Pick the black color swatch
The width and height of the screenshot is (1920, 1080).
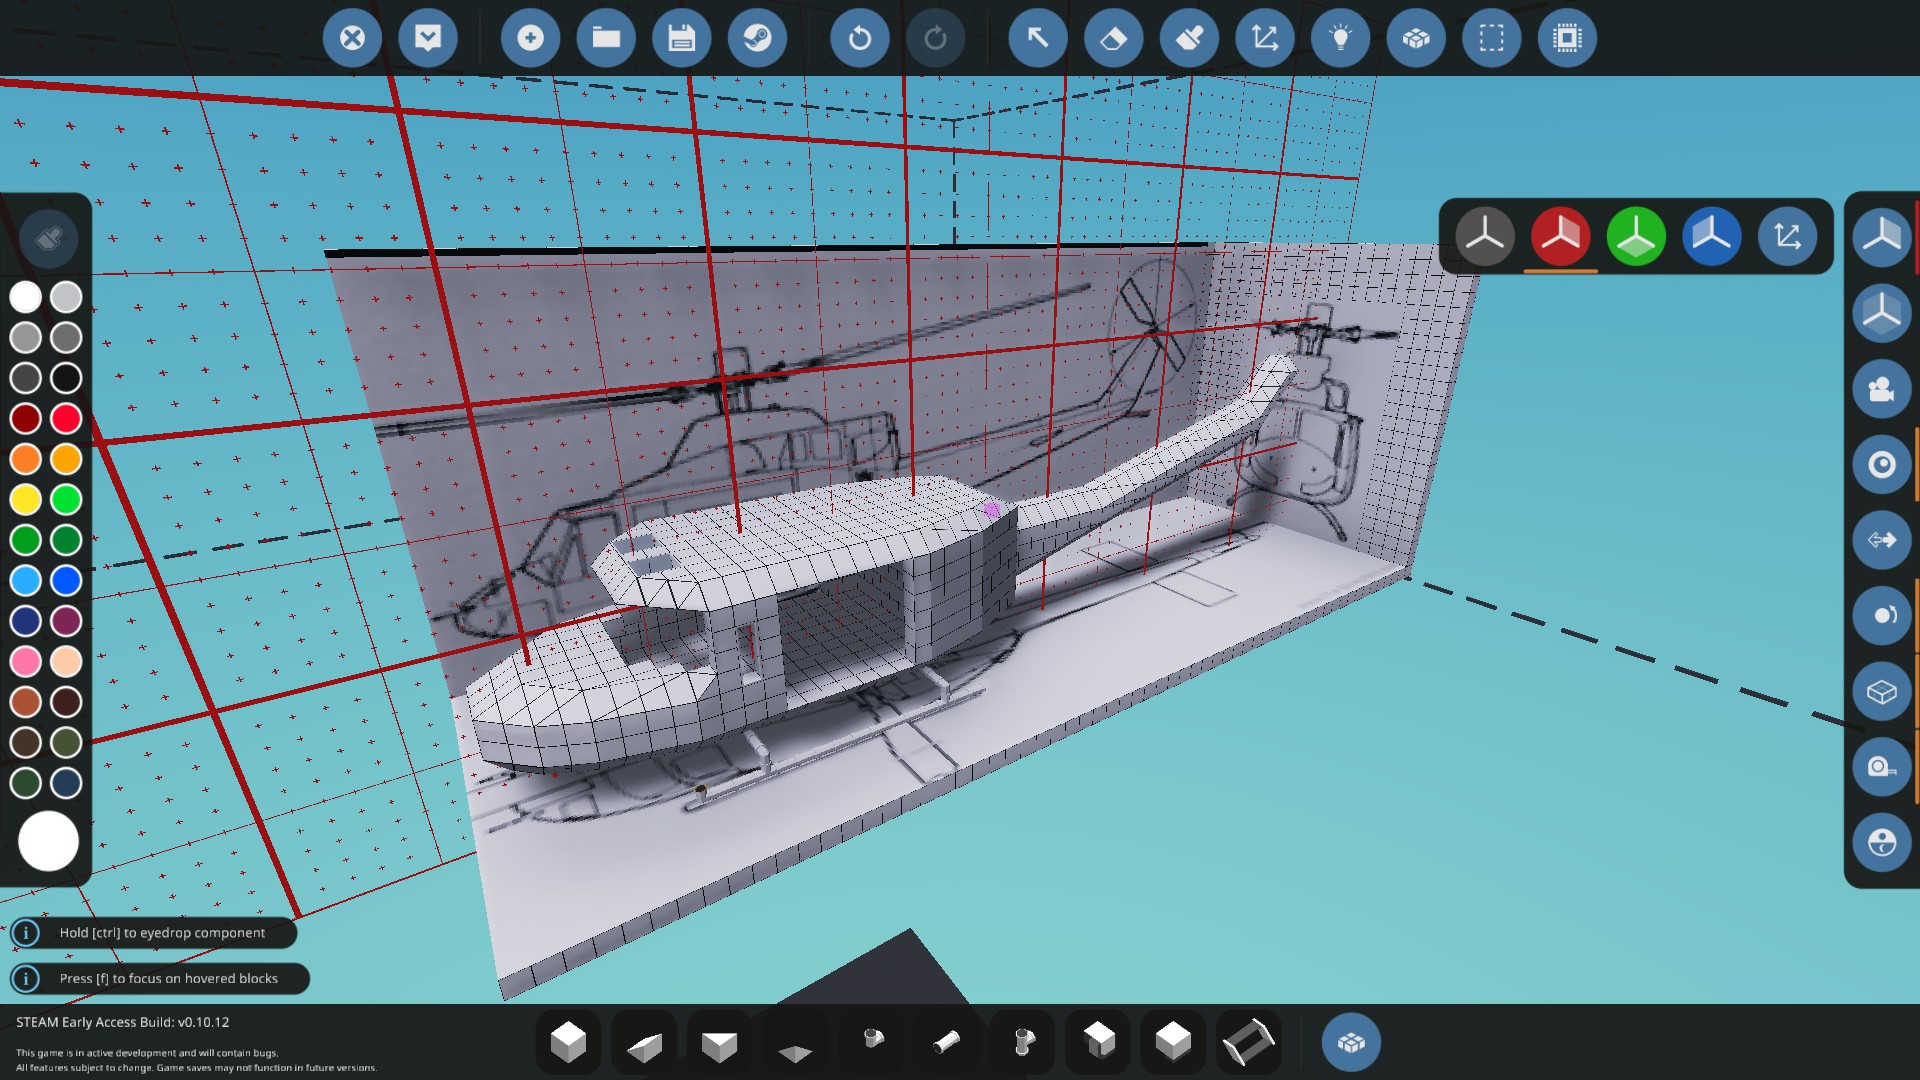coord(66,378)
